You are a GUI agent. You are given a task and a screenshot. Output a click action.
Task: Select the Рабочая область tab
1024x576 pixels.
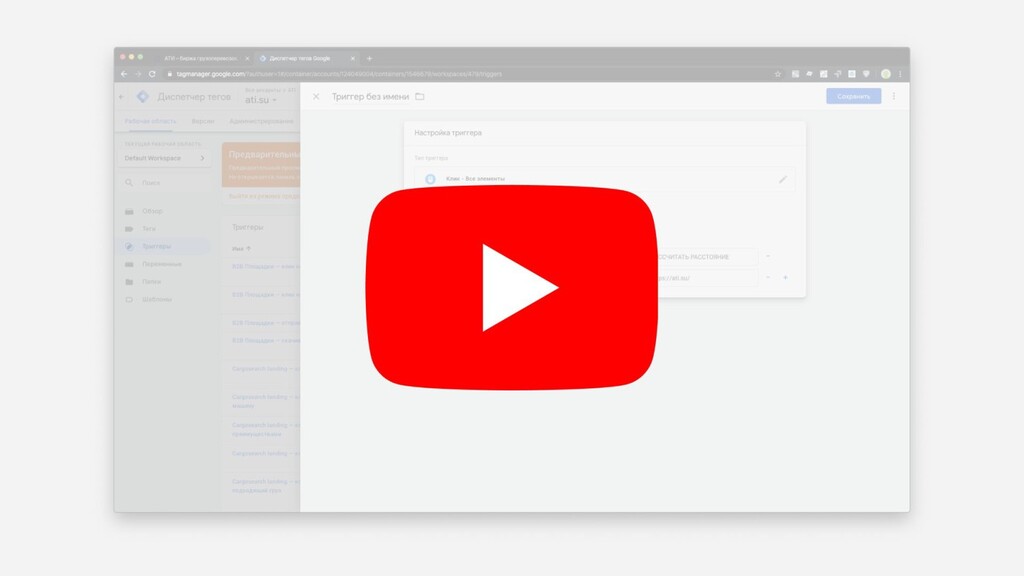pyautogui.click(x=150, y=121)
